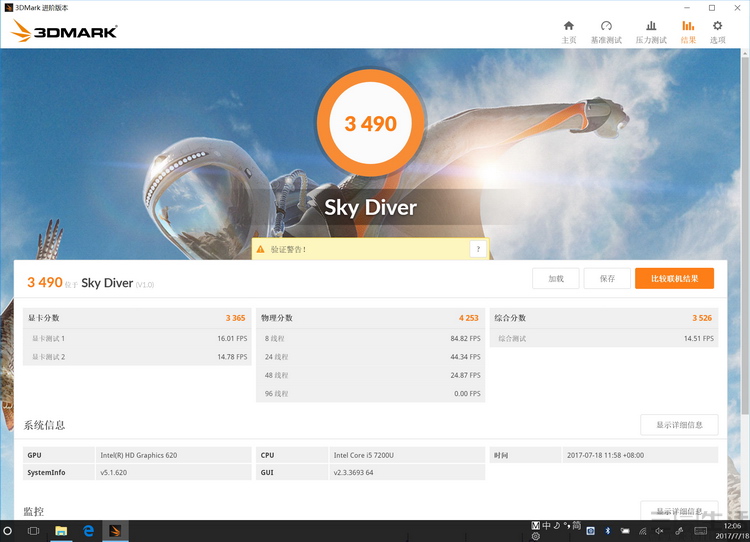Click the Sky Diver title banner
Image resolution: width=750 pixels, height=542 pixels.
(371, 207)
